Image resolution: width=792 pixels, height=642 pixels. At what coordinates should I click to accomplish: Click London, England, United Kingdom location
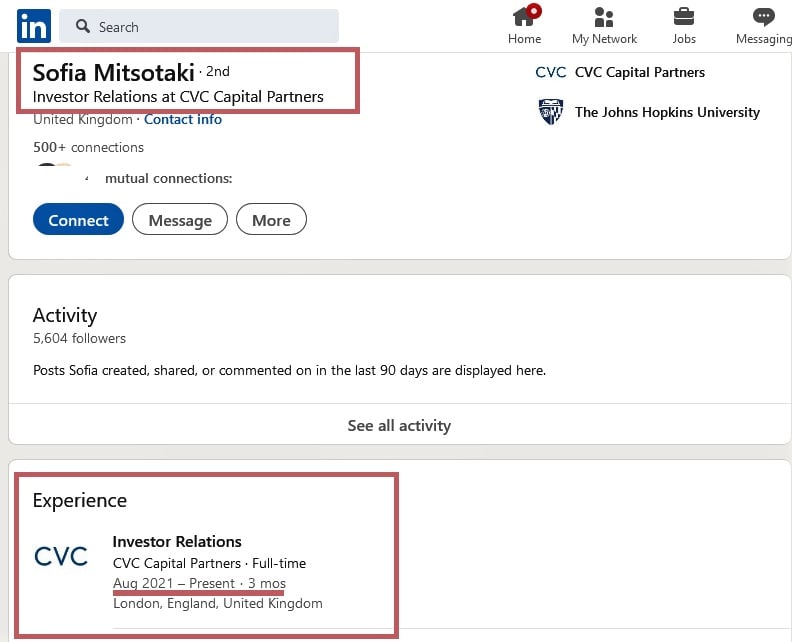tap(218, 604)
